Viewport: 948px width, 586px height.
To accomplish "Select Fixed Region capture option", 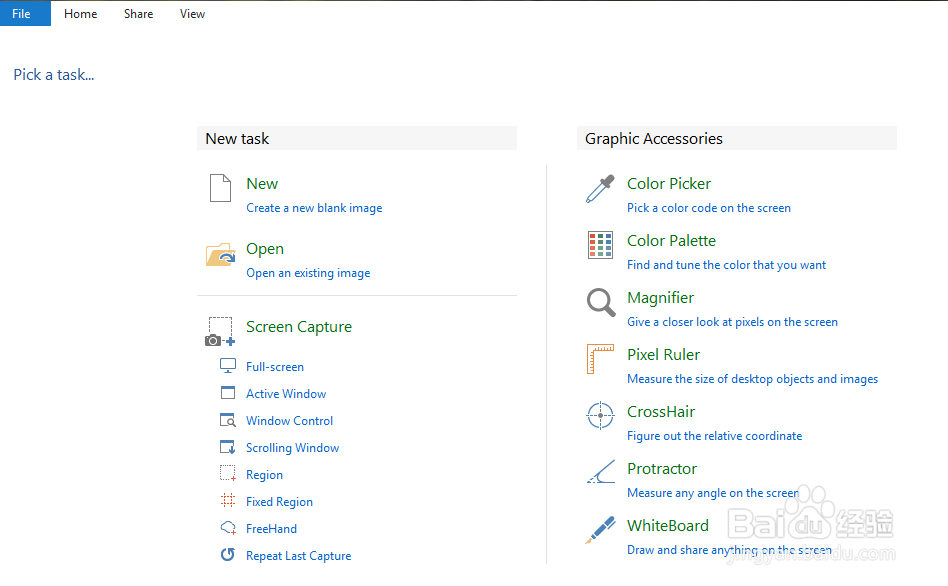I will click(x=279, y=502).
